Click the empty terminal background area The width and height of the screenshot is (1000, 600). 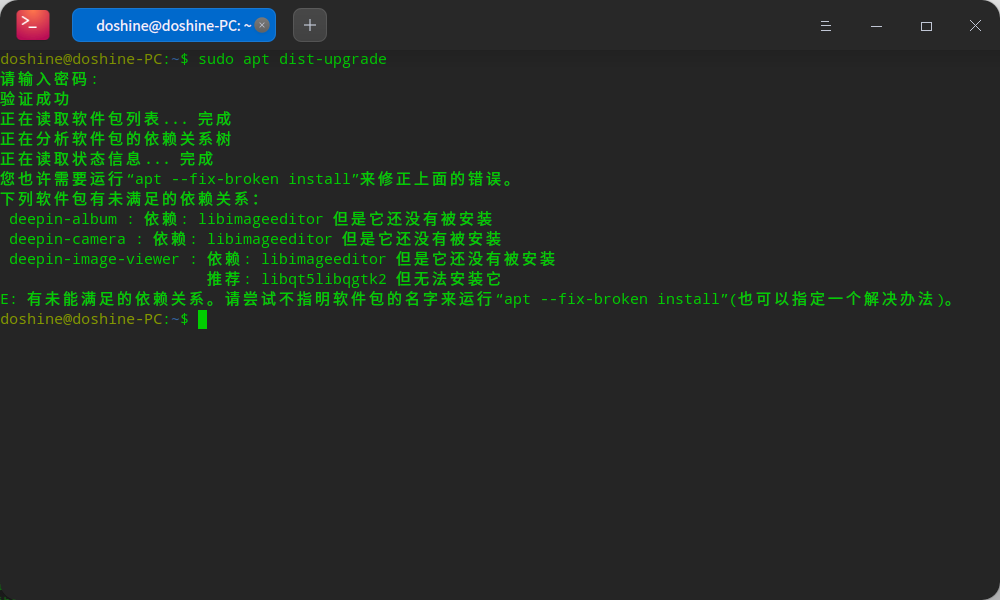point(500,450)
